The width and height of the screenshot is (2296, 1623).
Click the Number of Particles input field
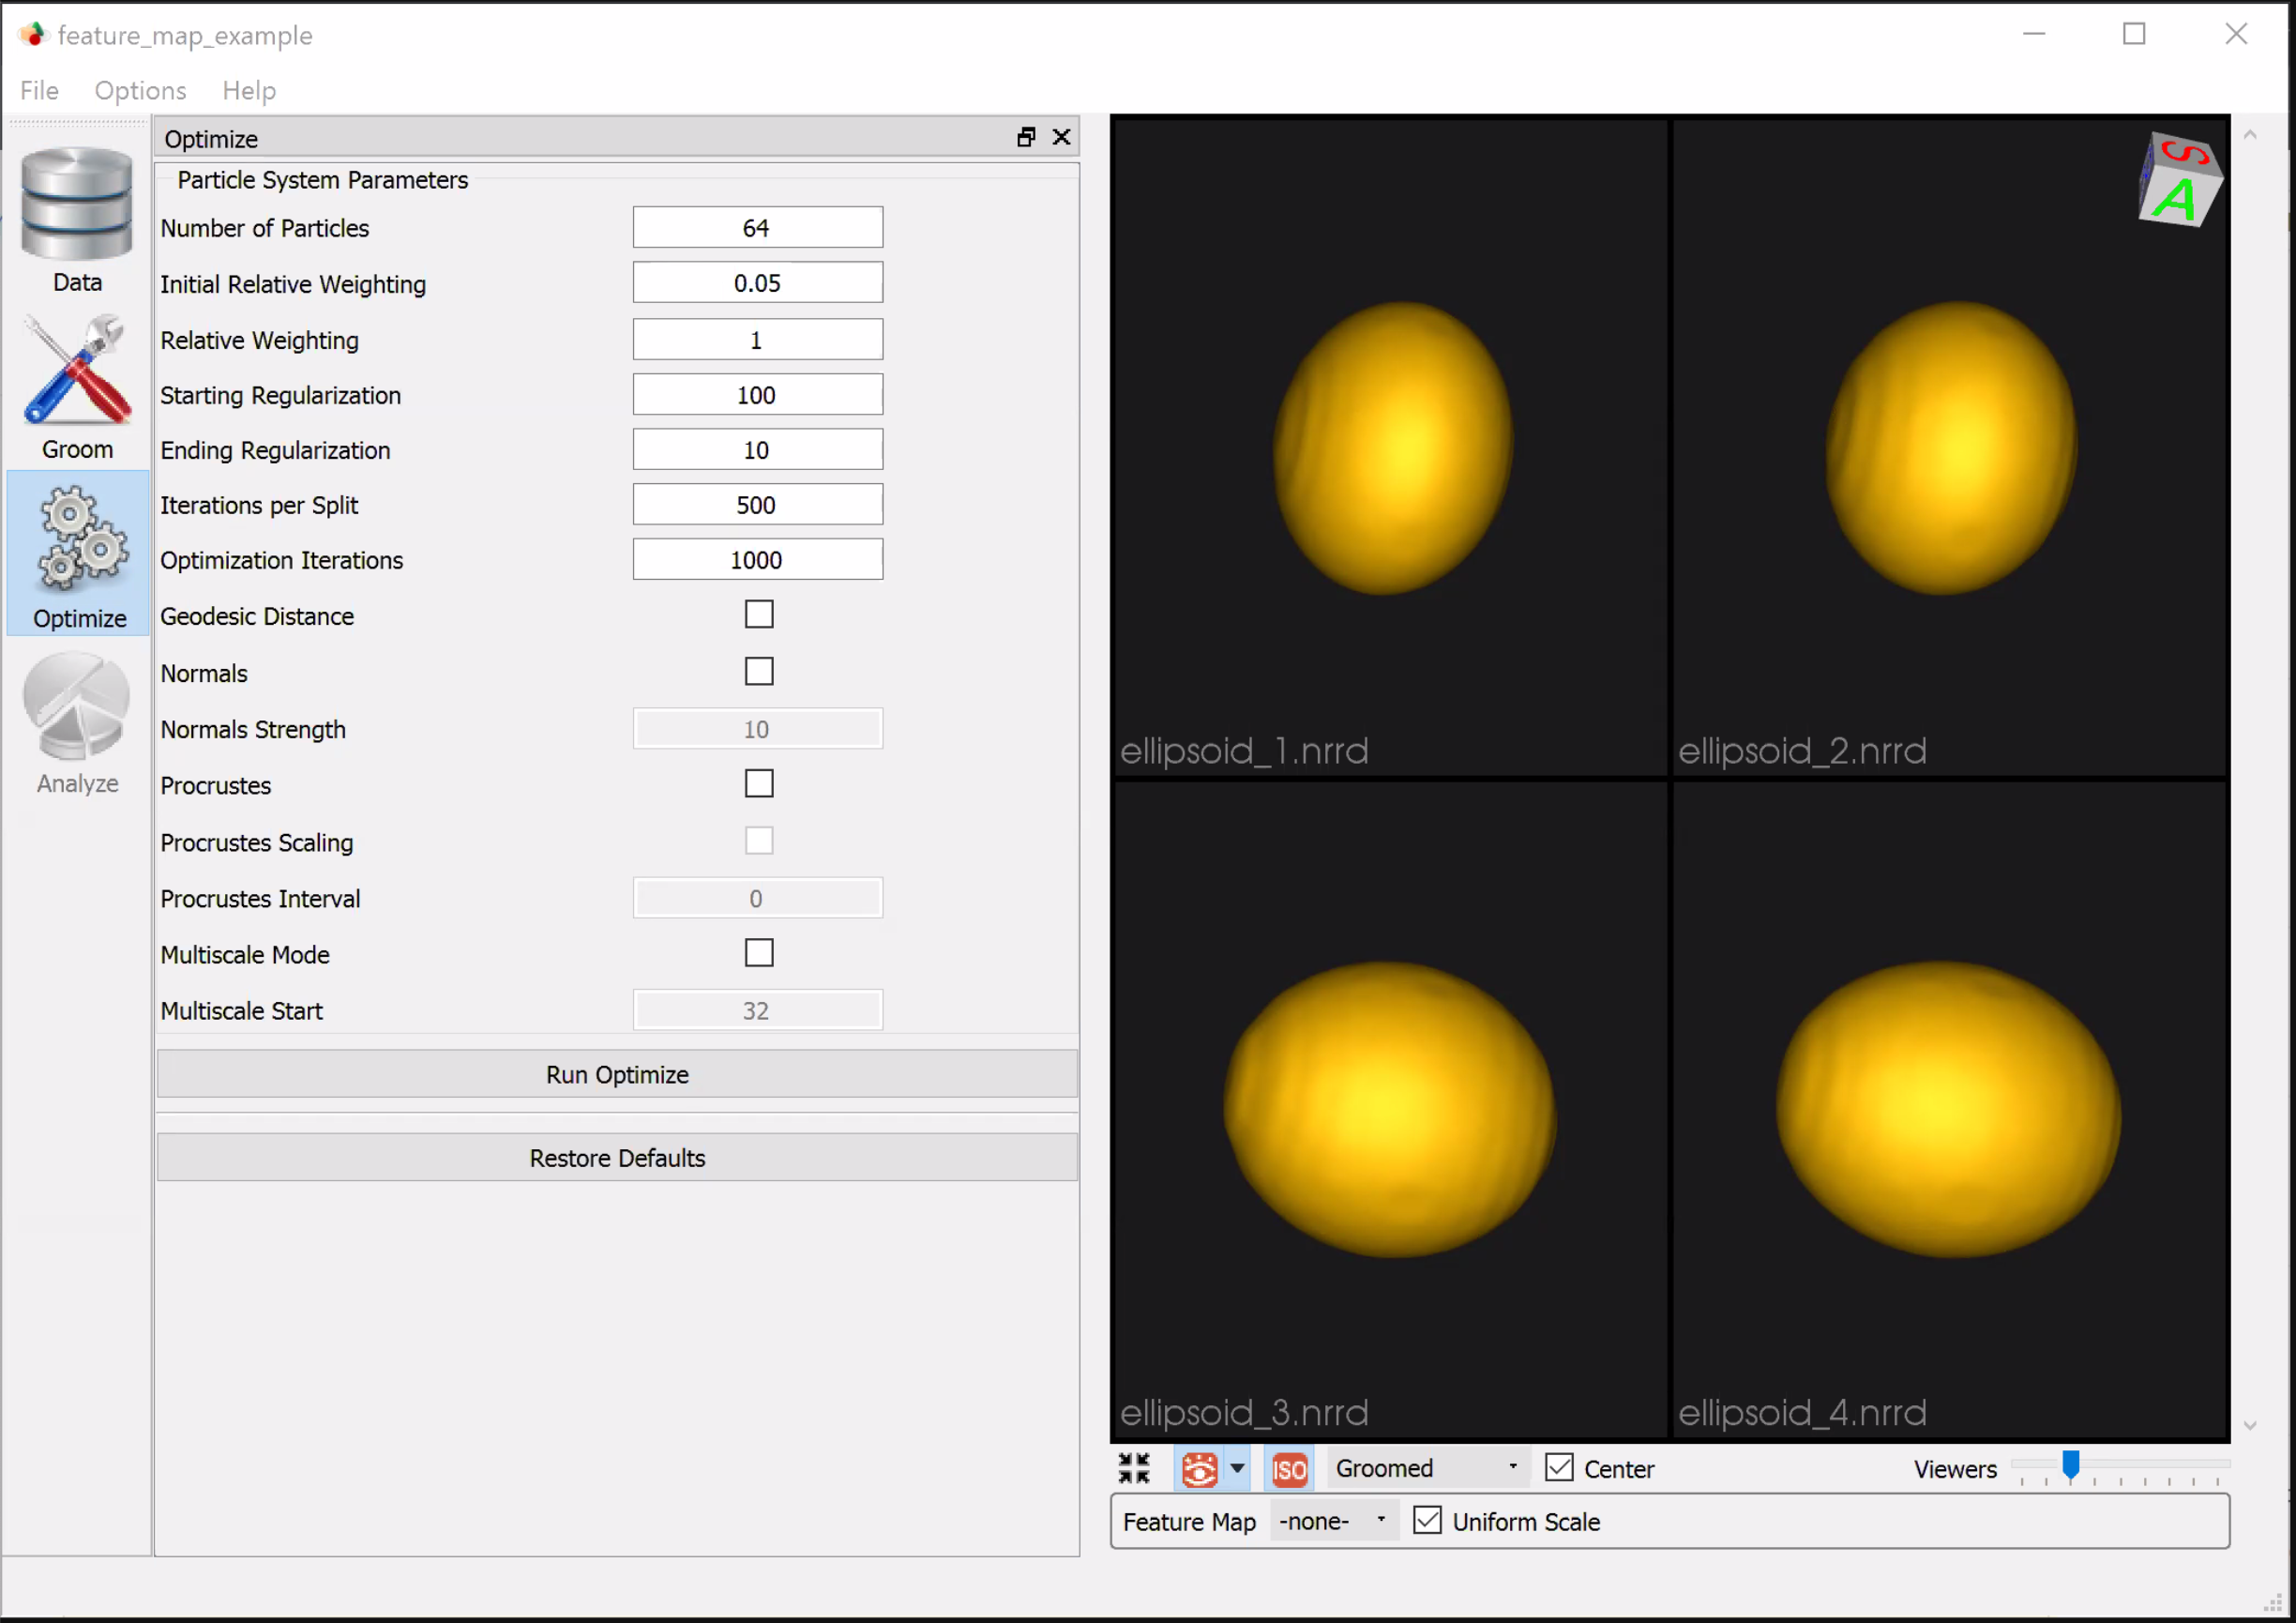pyautogui.click(x=756, y=227)
